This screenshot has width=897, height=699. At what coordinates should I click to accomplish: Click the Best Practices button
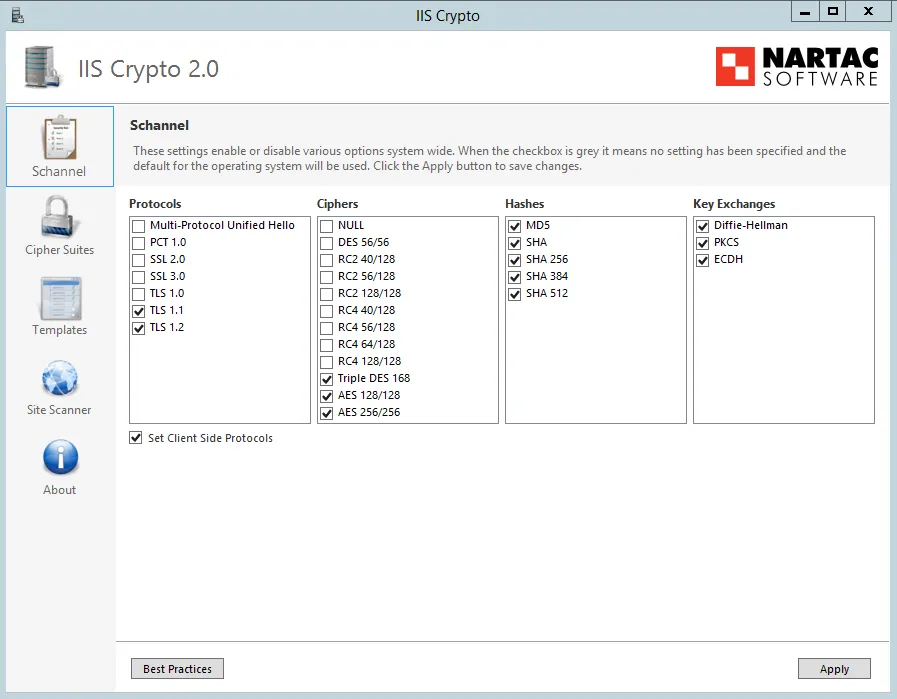(177, 668)
